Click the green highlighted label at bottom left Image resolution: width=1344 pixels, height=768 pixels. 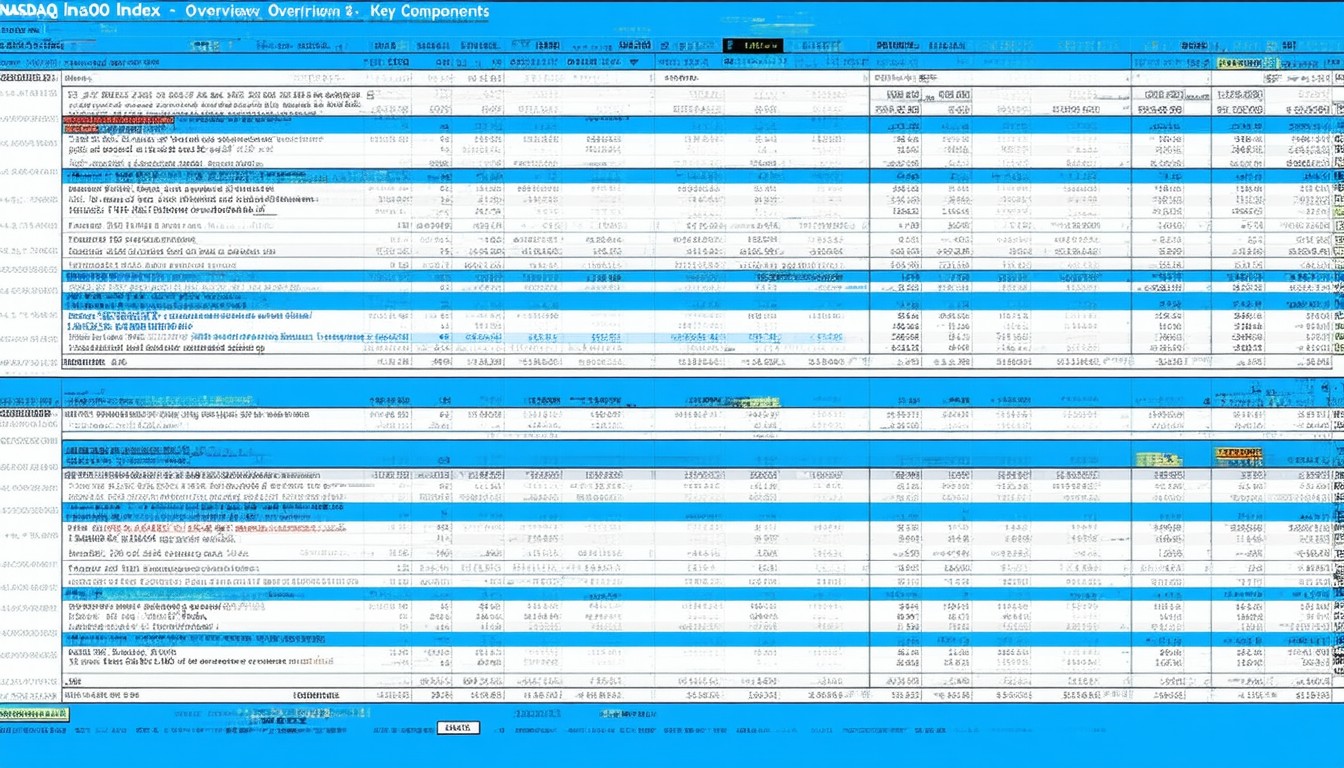coord(34,714)
